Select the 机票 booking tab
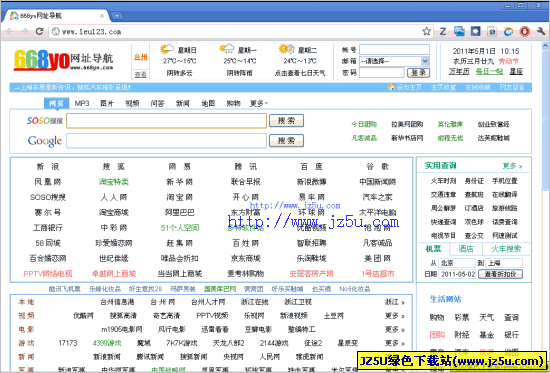 [434, 249]
